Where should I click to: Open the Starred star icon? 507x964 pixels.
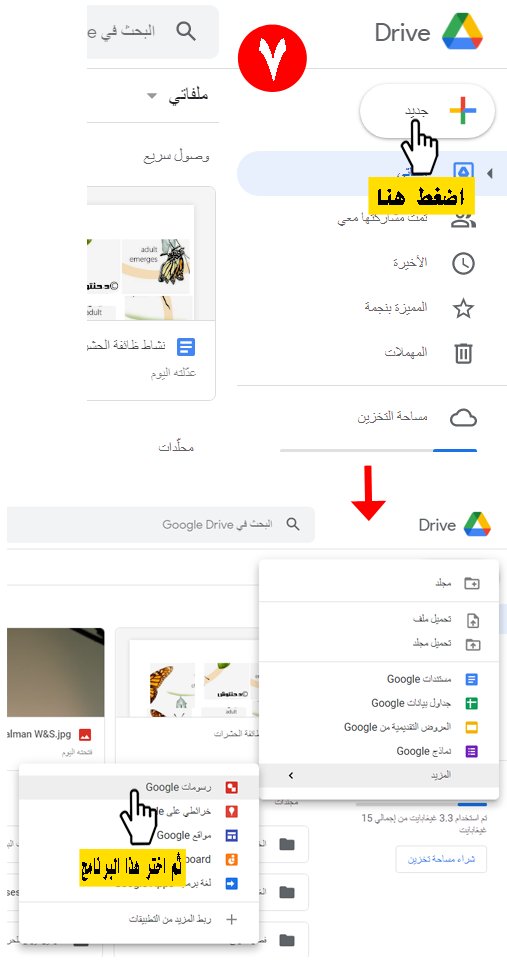463,308
